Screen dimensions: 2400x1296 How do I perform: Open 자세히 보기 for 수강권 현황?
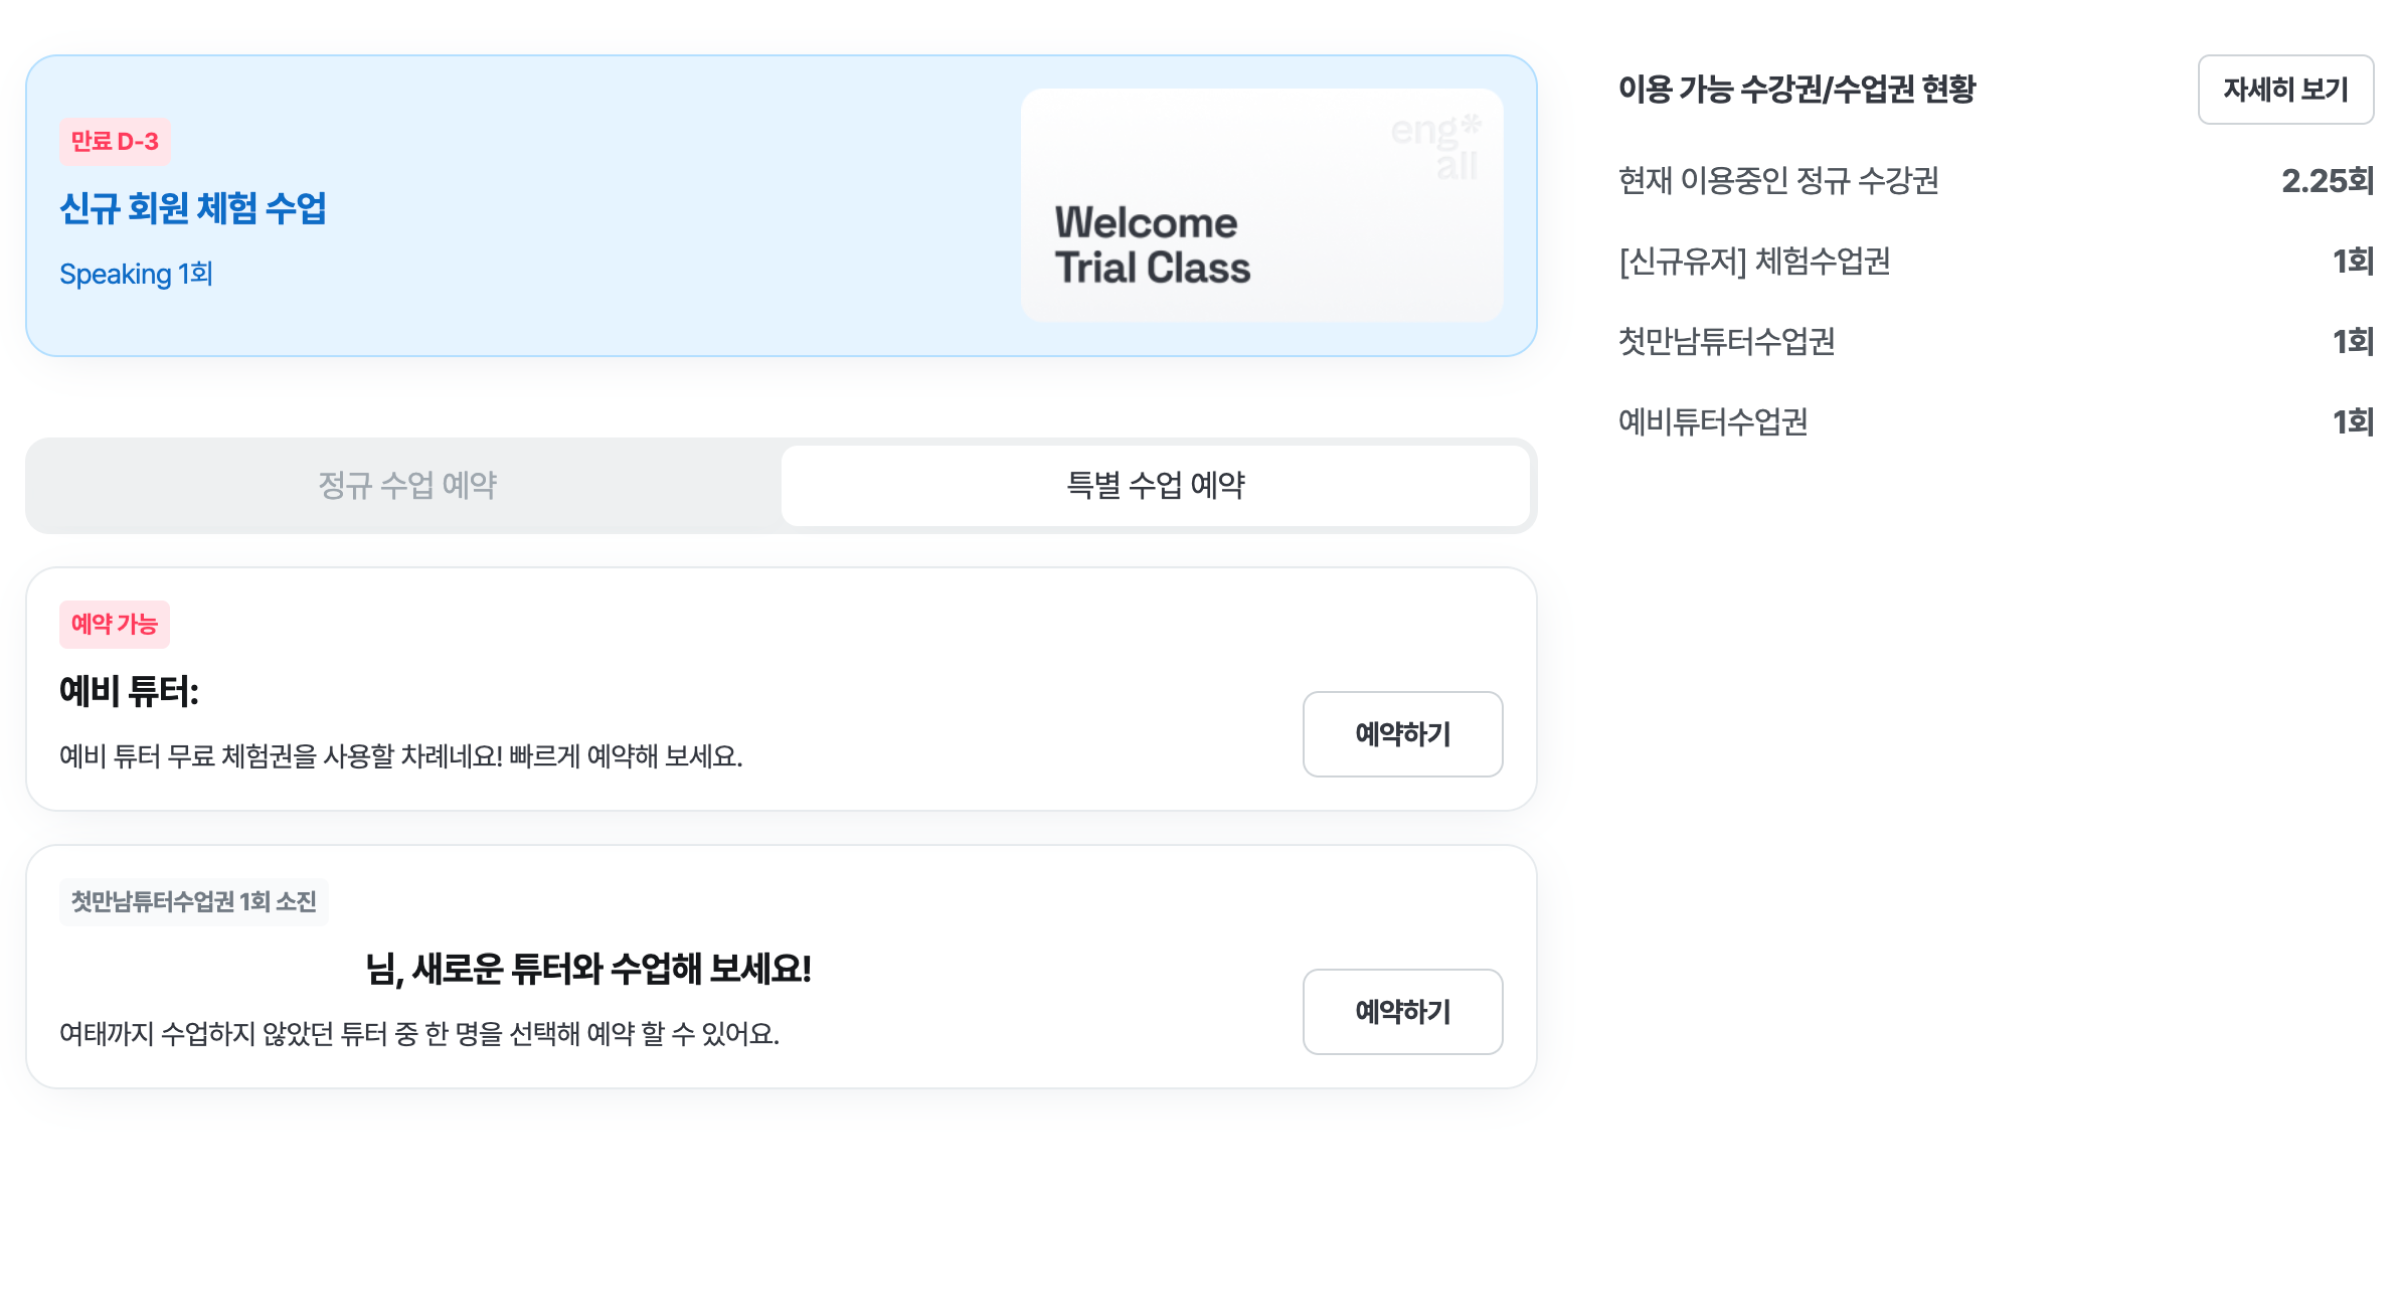tap(2284, 90)
